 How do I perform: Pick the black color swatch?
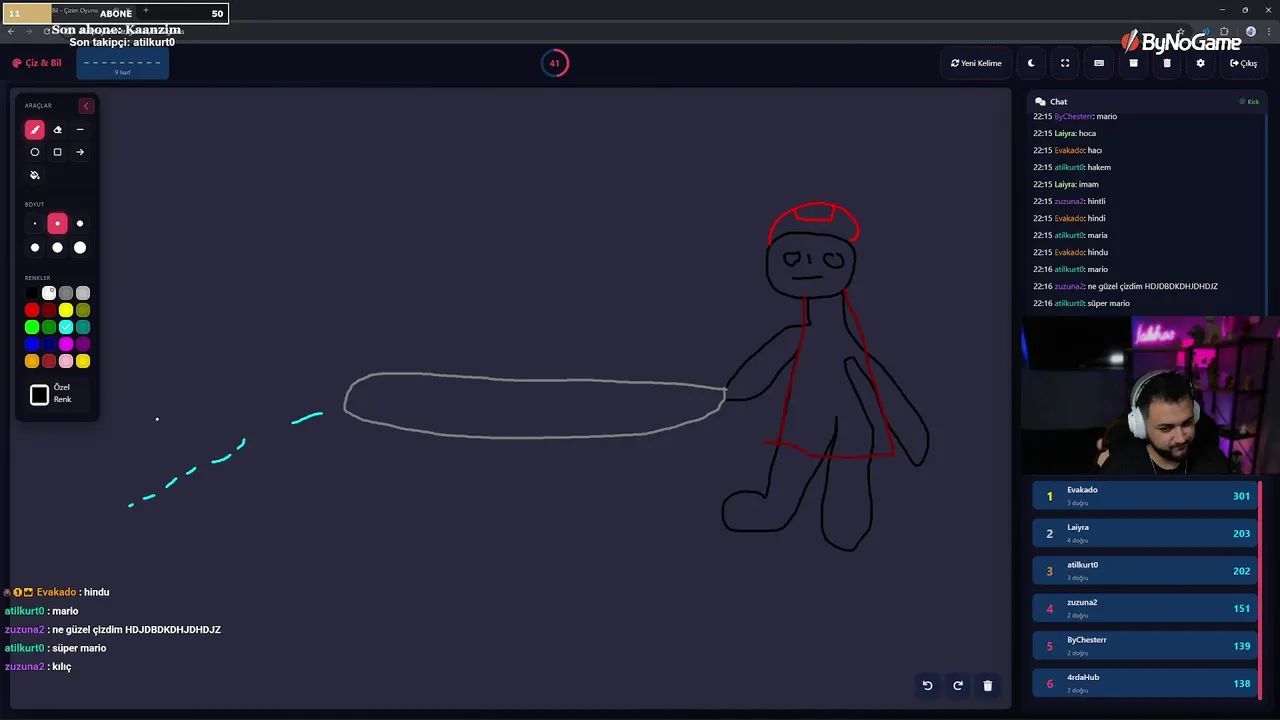tap(32, 293)
